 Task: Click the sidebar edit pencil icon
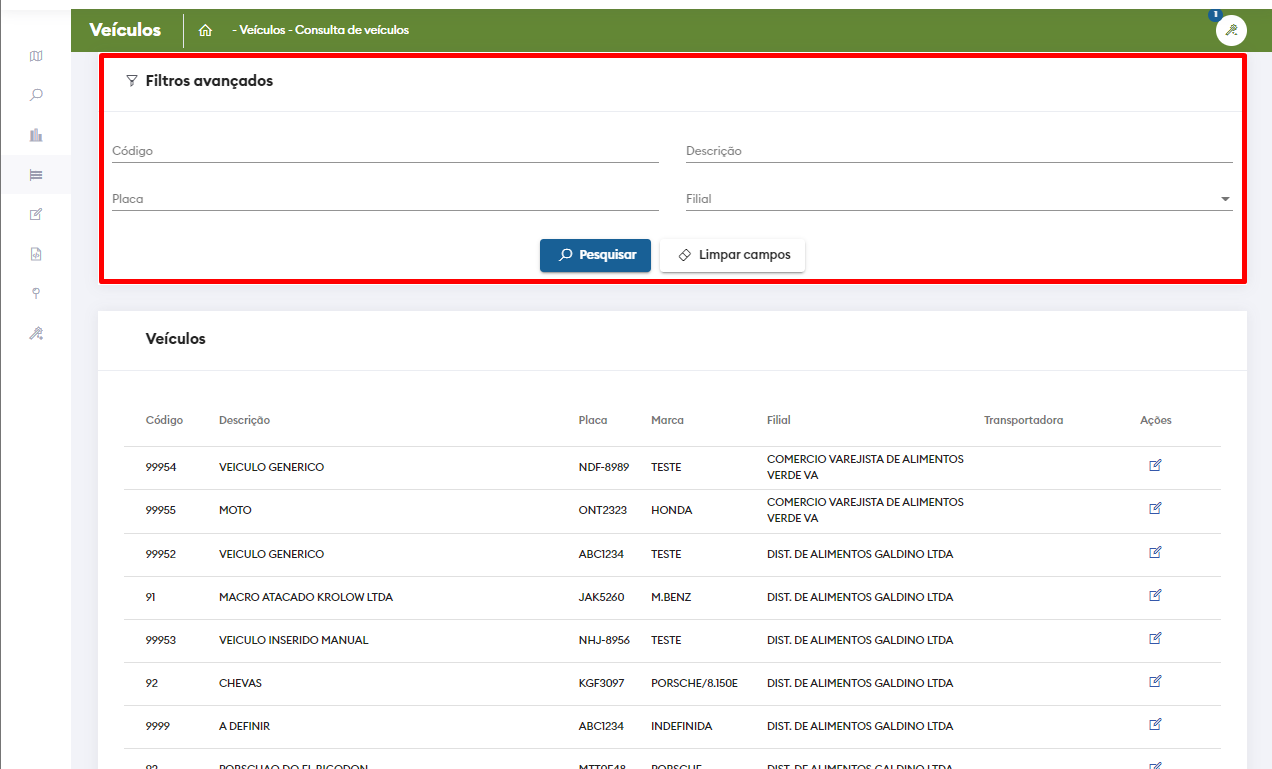click(36, 214)
